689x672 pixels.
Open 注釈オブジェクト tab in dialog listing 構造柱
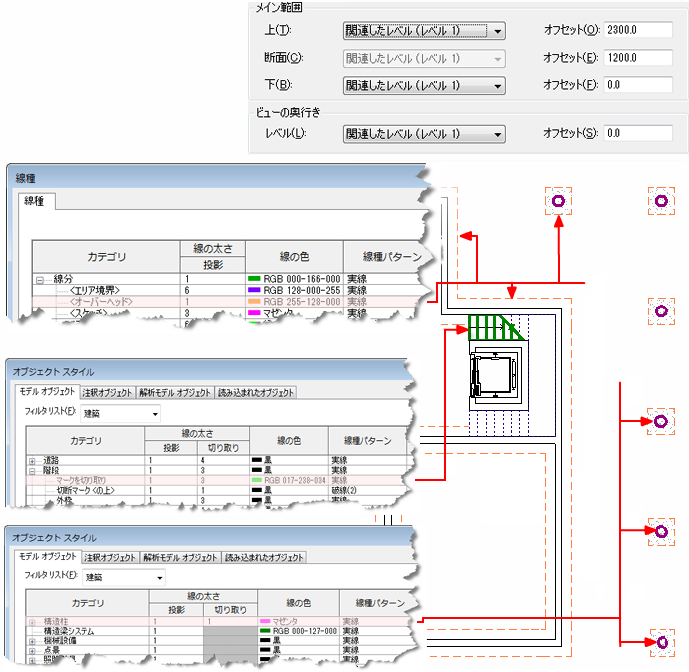pos(110,557)
